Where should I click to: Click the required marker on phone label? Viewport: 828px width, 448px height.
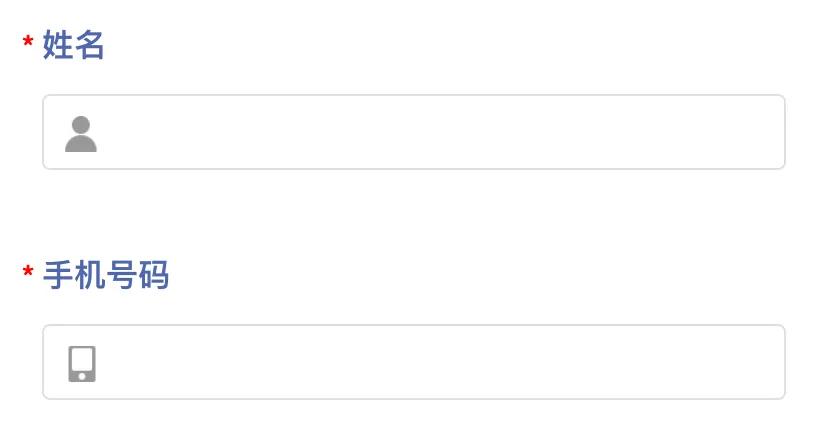point(28,273)
